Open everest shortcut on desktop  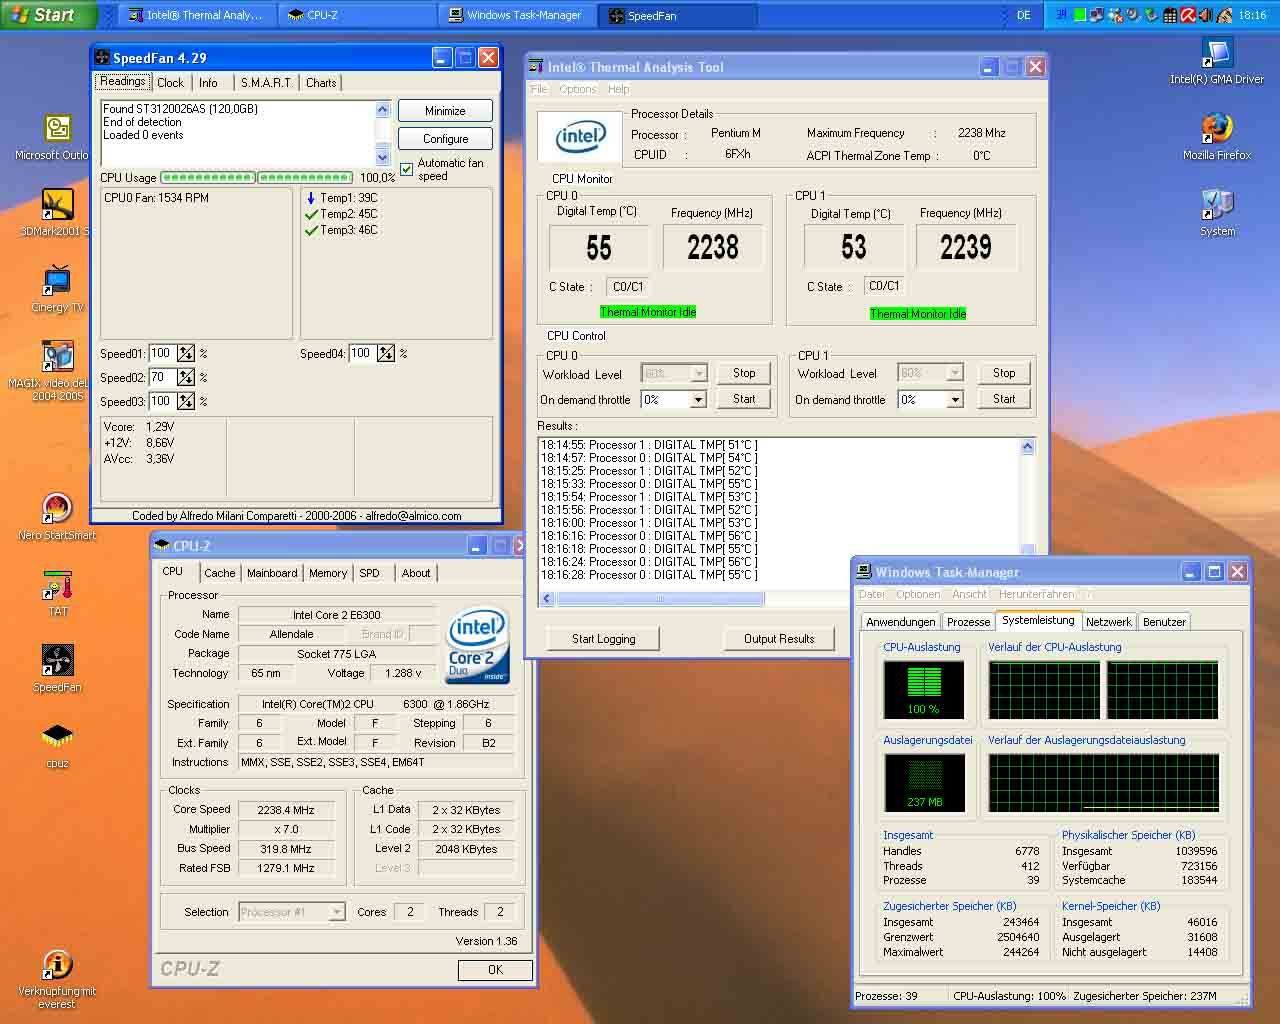[x=57, y=965]
